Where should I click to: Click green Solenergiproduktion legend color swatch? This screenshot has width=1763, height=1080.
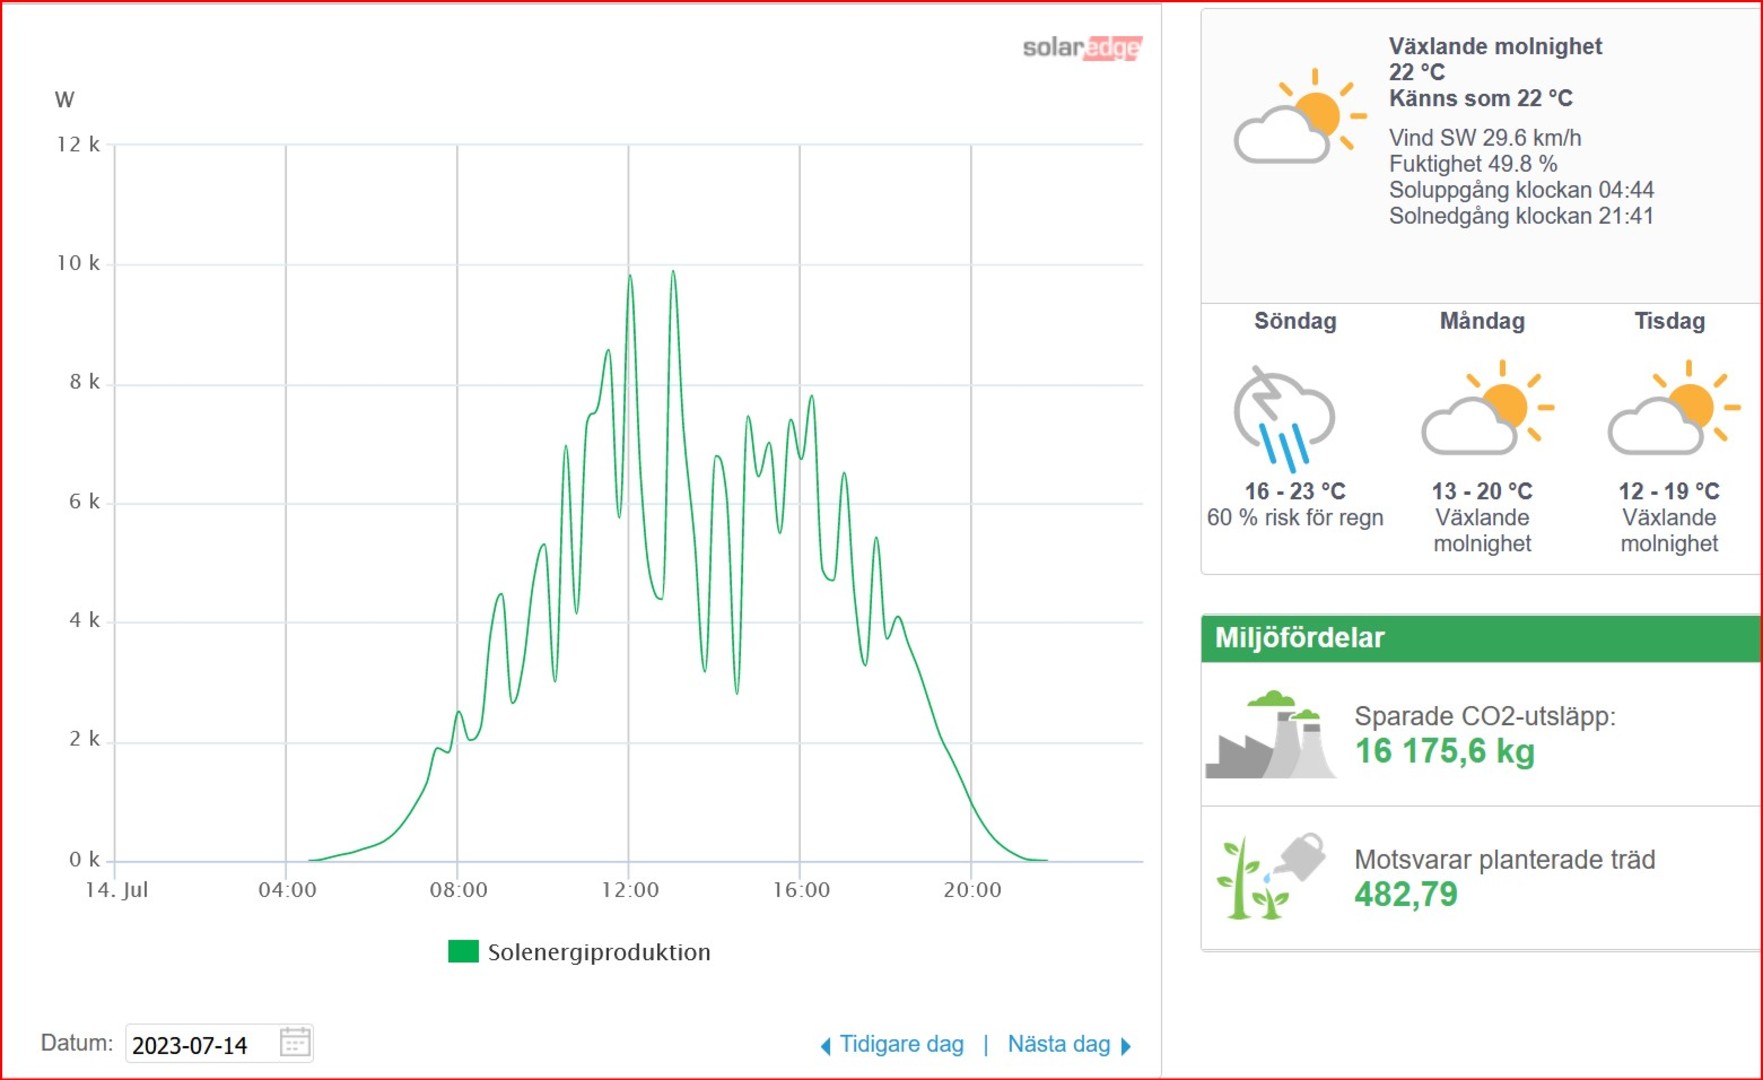coord(463,951)
